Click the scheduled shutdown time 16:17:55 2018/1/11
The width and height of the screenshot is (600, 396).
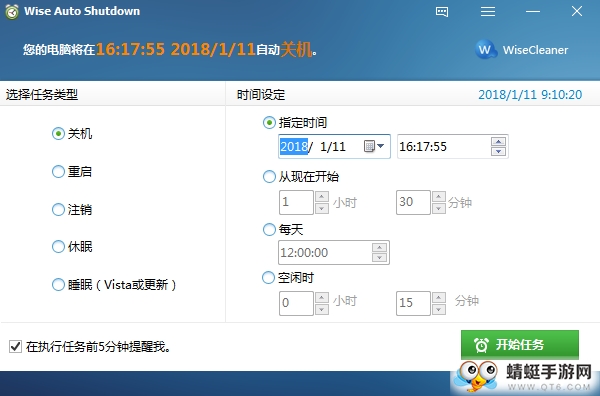pos(175,50)
